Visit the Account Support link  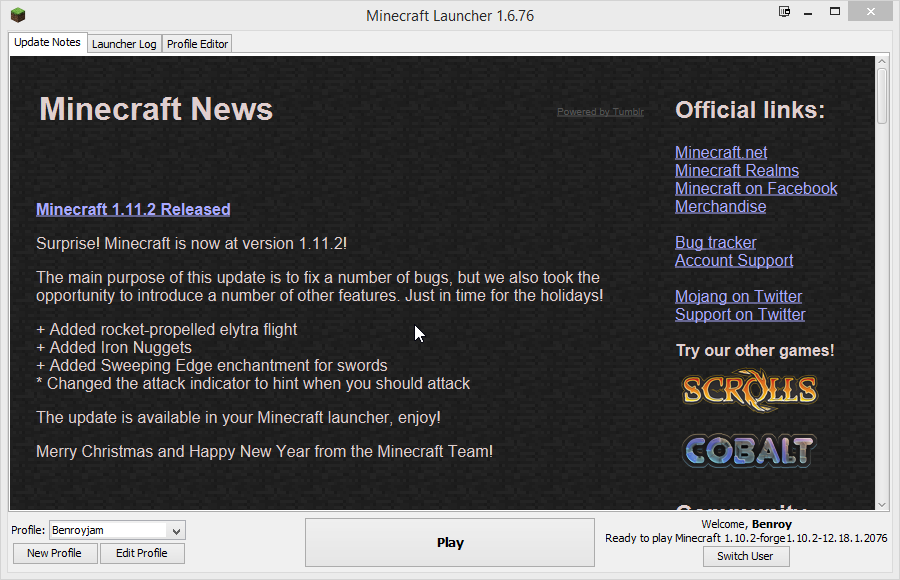tap(733, 260)
